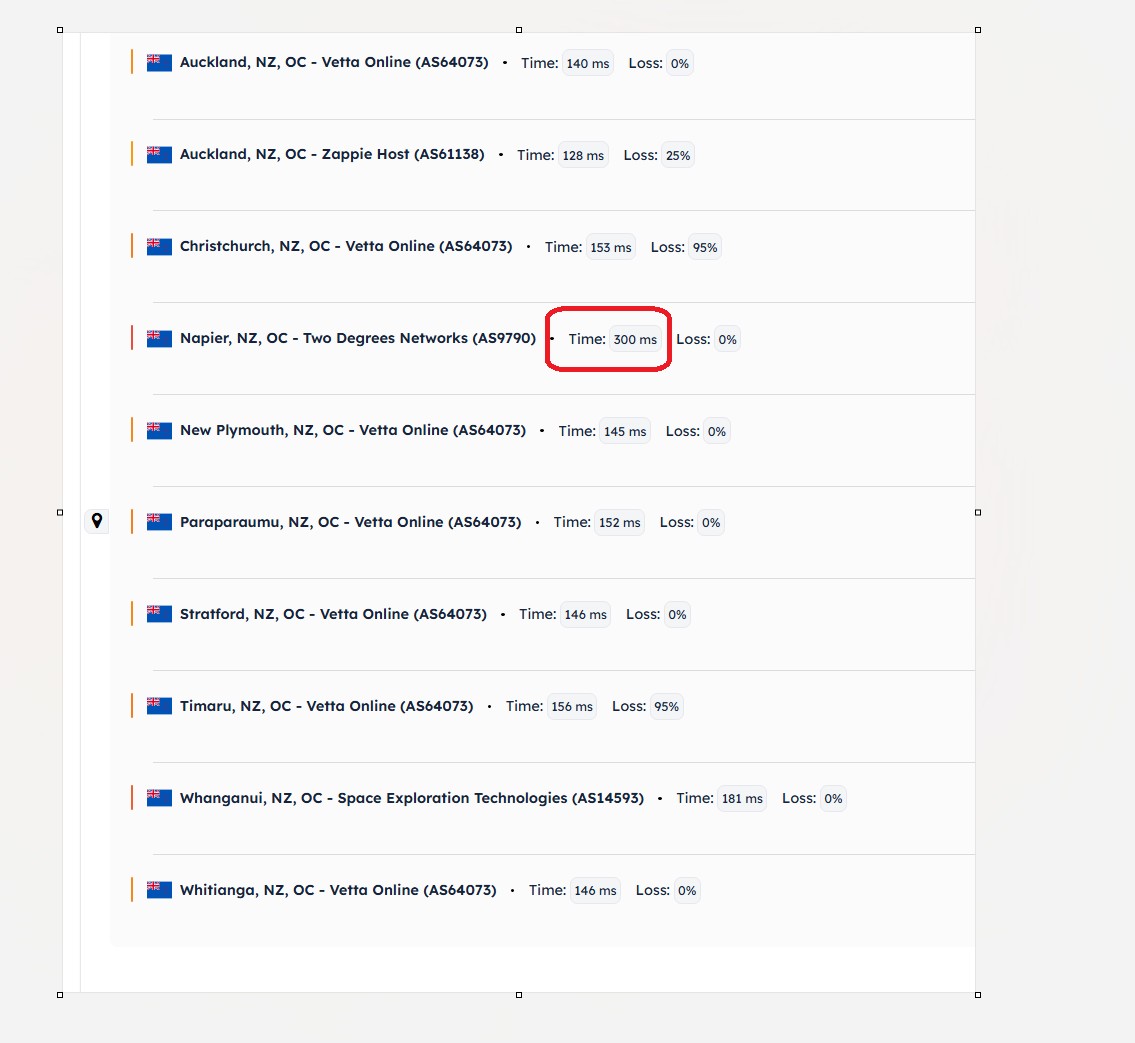Screen dimensions: 1135x1043
Task: Click Christchurch's 95% loss badge
Action: pyautogui.click(x=705, y=248)
